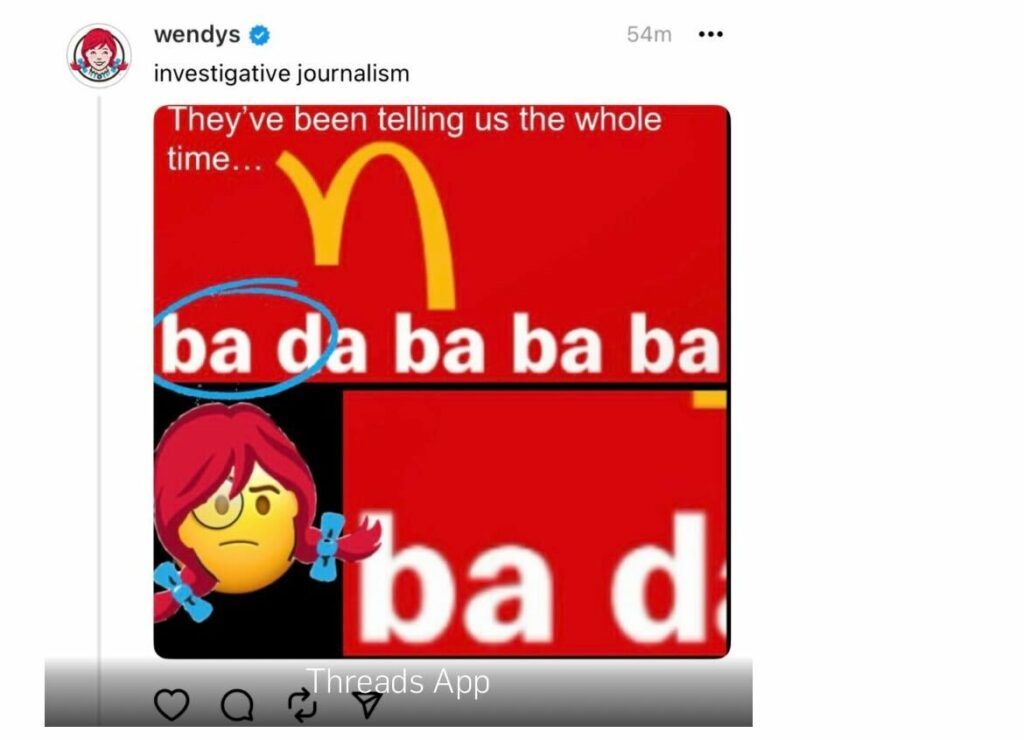Image resolution: width=1024 pixels, height=740 pixels.
Task: Open the wendys username profile link
Action: [x=197, y=34]
